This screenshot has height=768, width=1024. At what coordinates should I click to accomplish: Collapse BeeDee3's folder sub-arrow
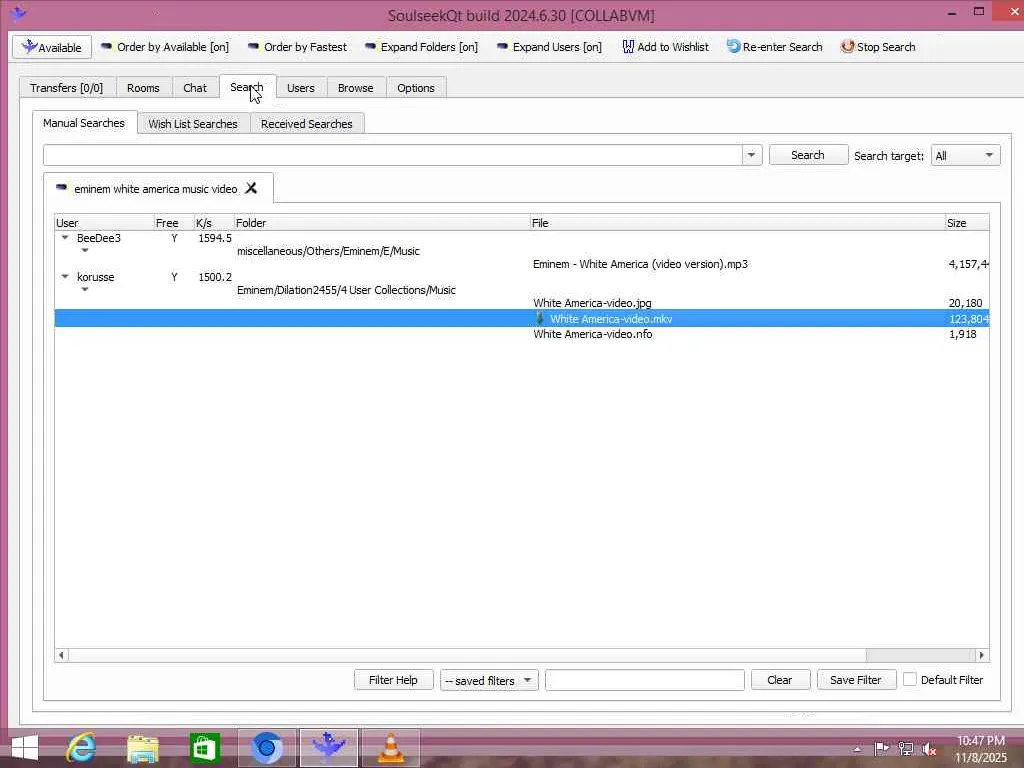(85, 250)
